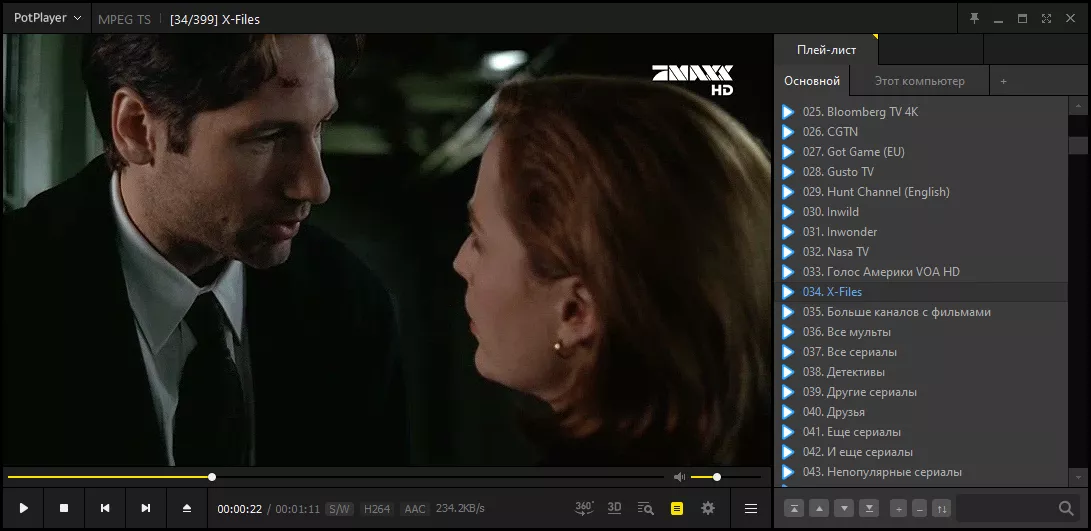Click the video frame to toggle playback
The image size is (1091, 531).
(x=387, y=251)
